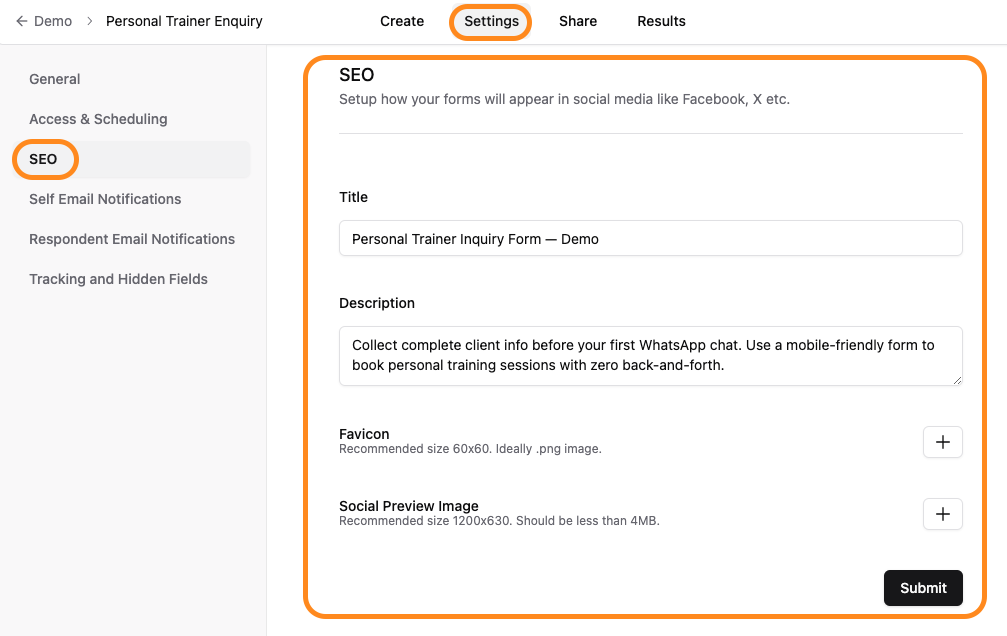This screenshot has height=636, width=1007.
Task: Select Tracking and Hidden Fields
Action: (118, 279)
